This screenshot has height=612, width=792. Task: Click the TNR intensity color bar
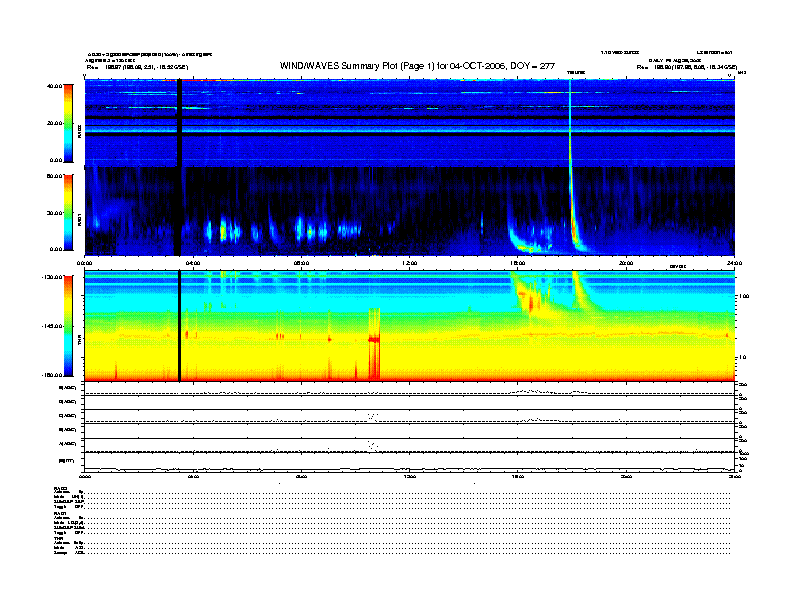click(x=68, y=326)
